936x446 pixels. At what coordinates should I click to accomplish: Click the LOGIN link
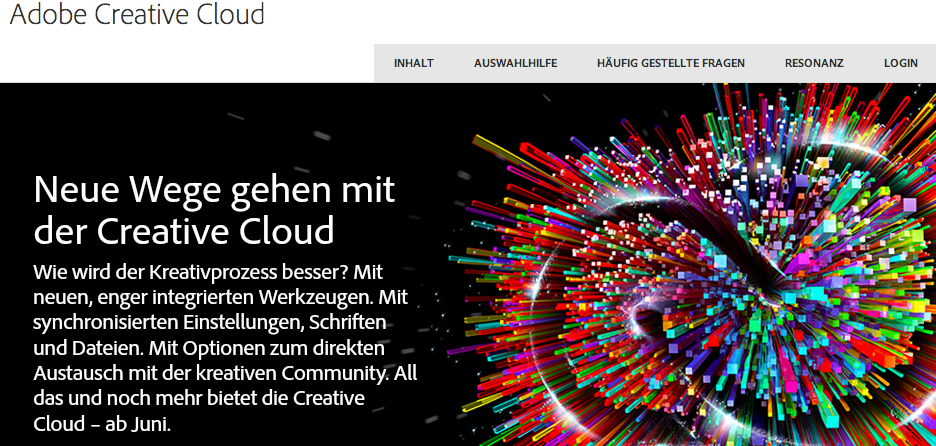(x=901, y=63)
